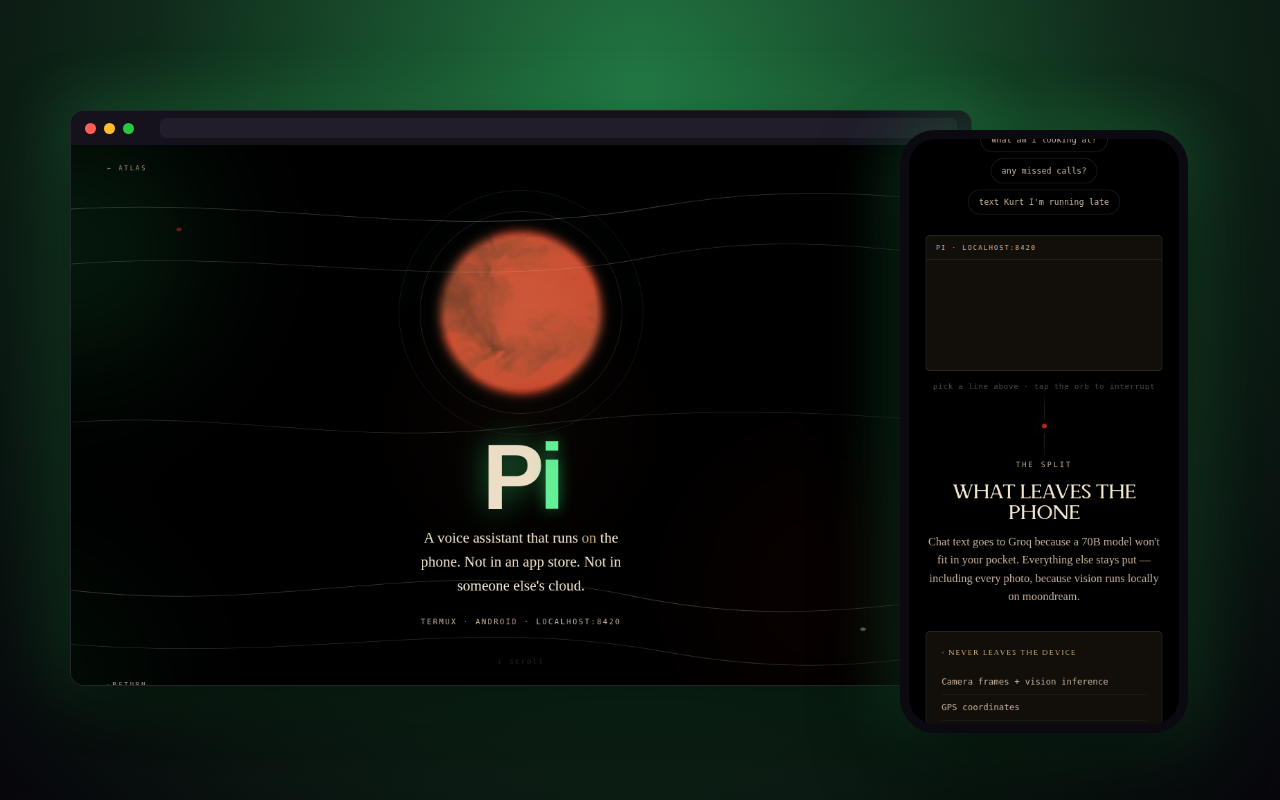Click the green maximize dot of browser window
This screenshot has width=1280, height=800.
pos(128,128)
